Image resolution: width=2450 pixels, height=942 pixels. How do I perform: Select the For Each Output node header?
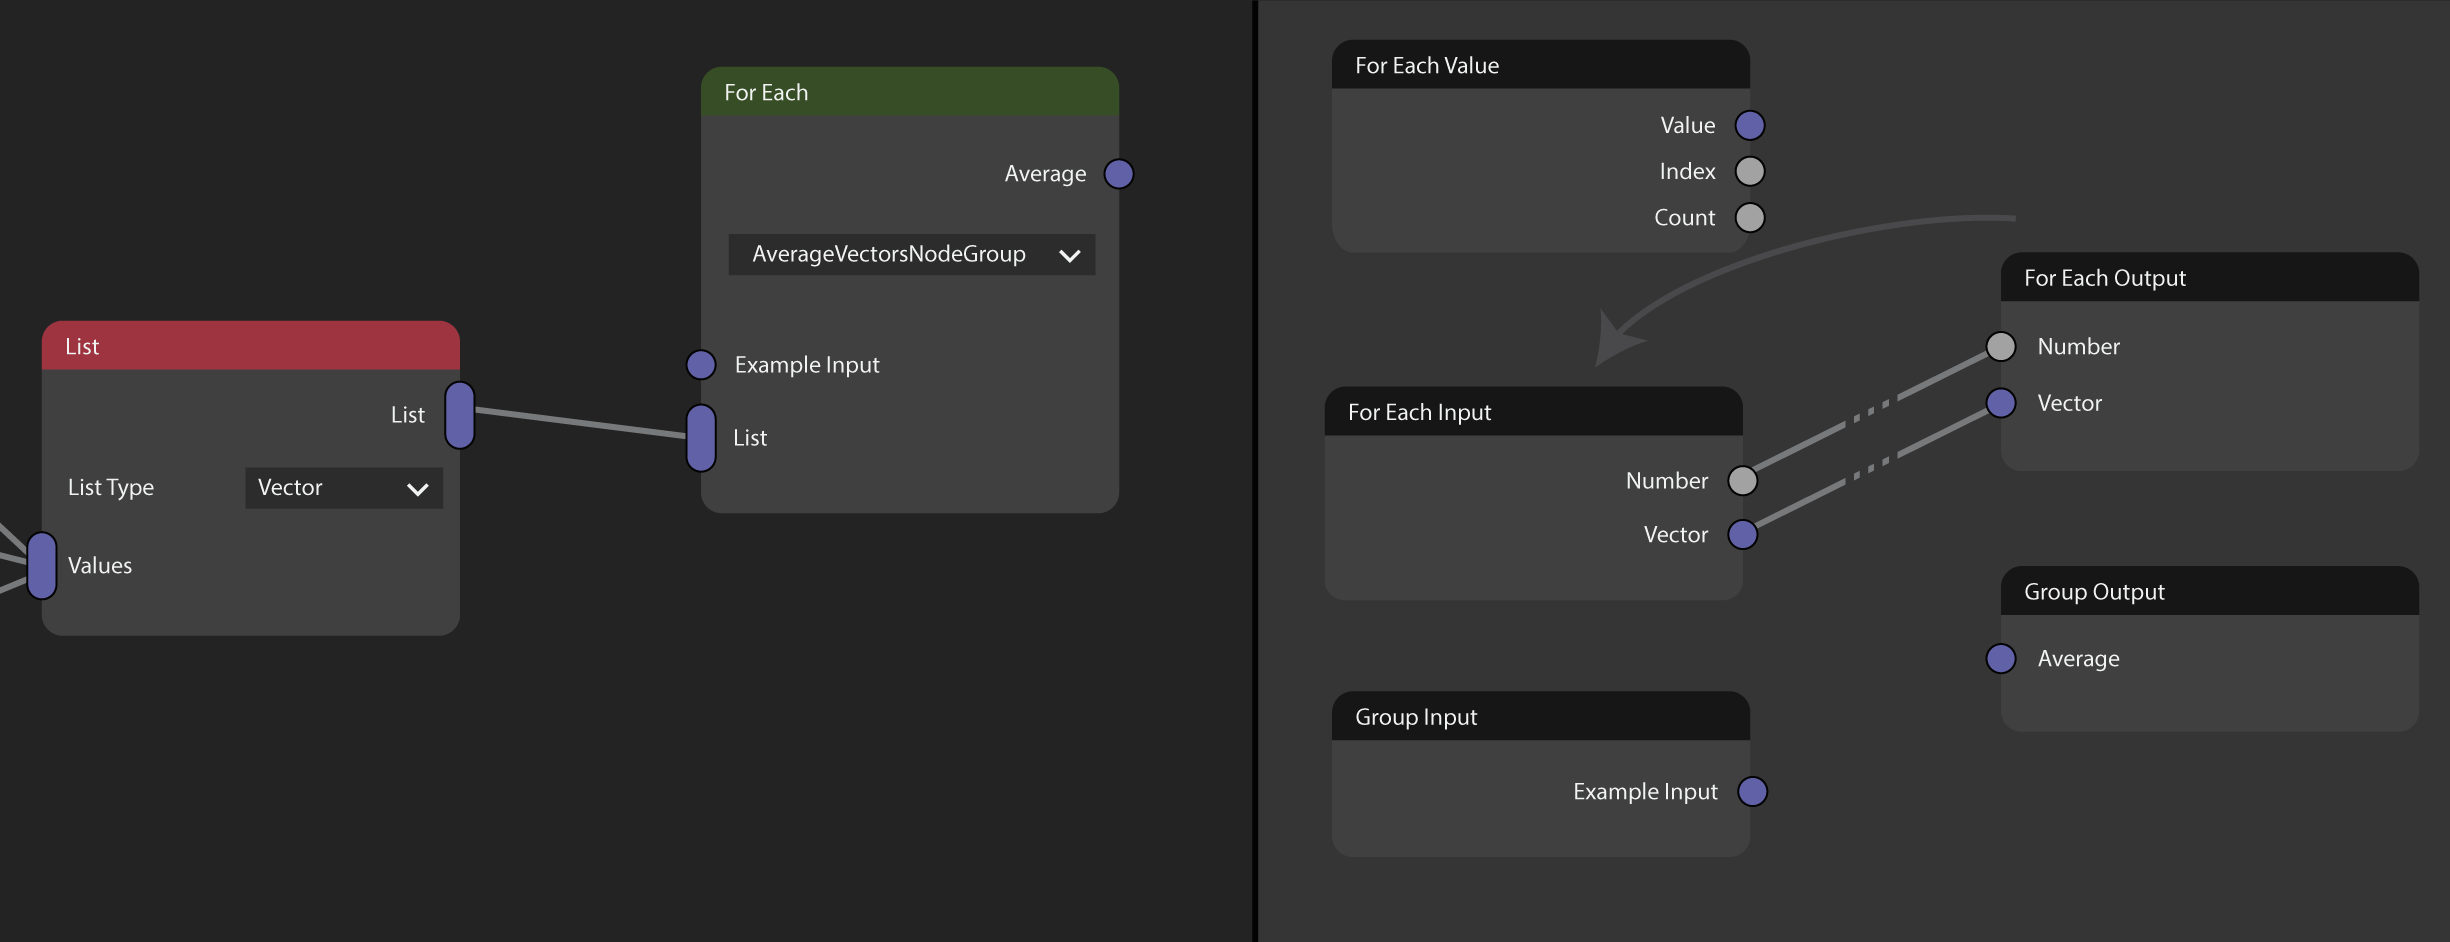[2210, 277]
